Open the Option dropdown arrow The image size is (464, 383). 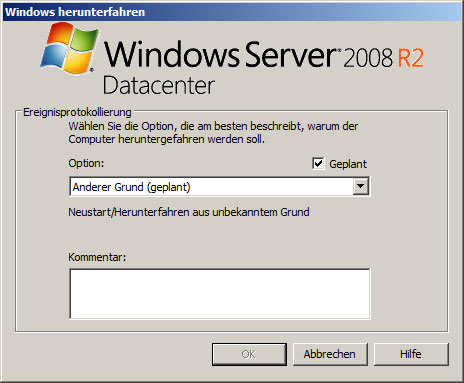point(361,187)
